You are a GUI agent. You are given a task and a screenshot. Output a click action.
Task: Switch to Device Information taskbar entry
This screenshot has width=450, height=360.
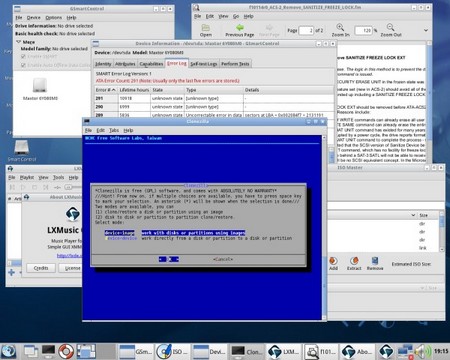[x=209, y=352]
